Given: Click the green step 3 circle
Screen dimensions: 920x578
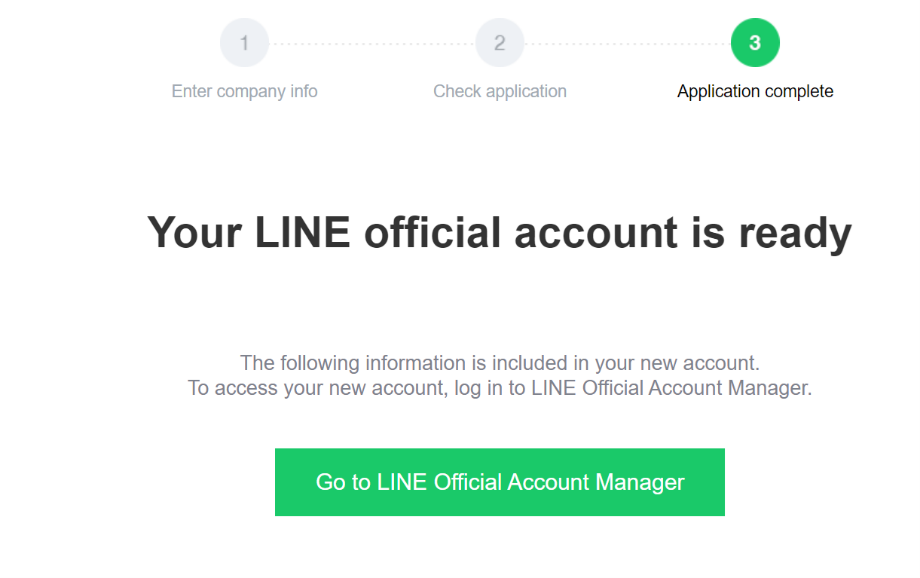Looking at the screenshot, I should pos(755,43).
